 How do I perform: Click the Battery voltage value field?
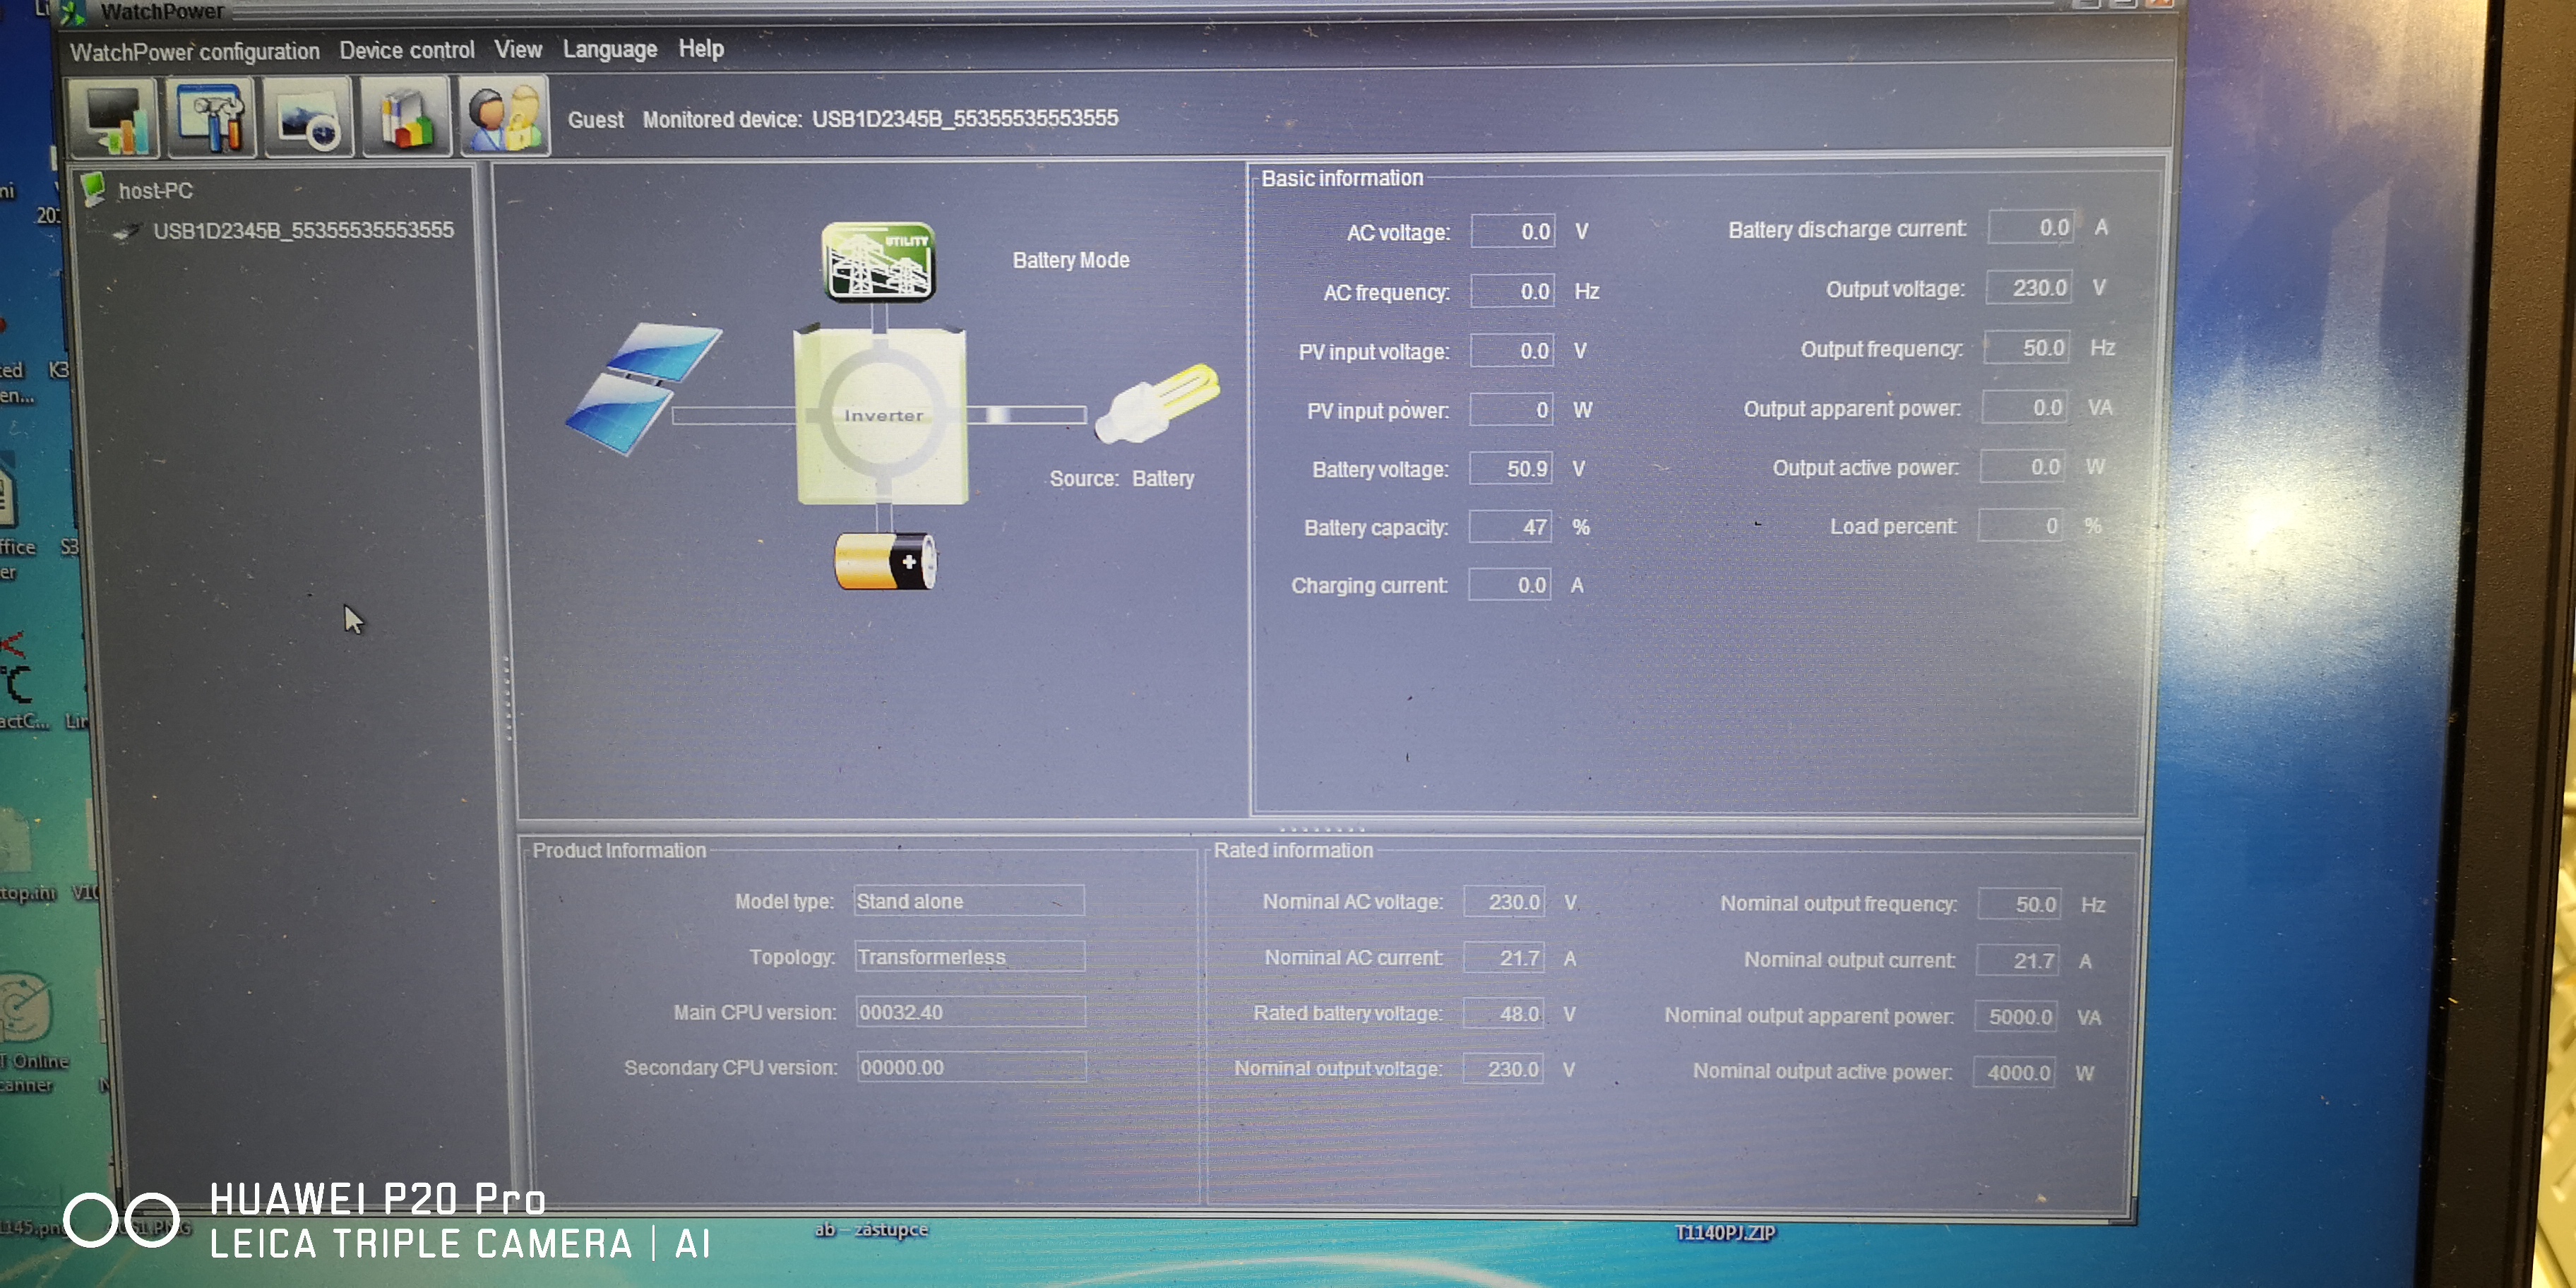coord(1510,468)
